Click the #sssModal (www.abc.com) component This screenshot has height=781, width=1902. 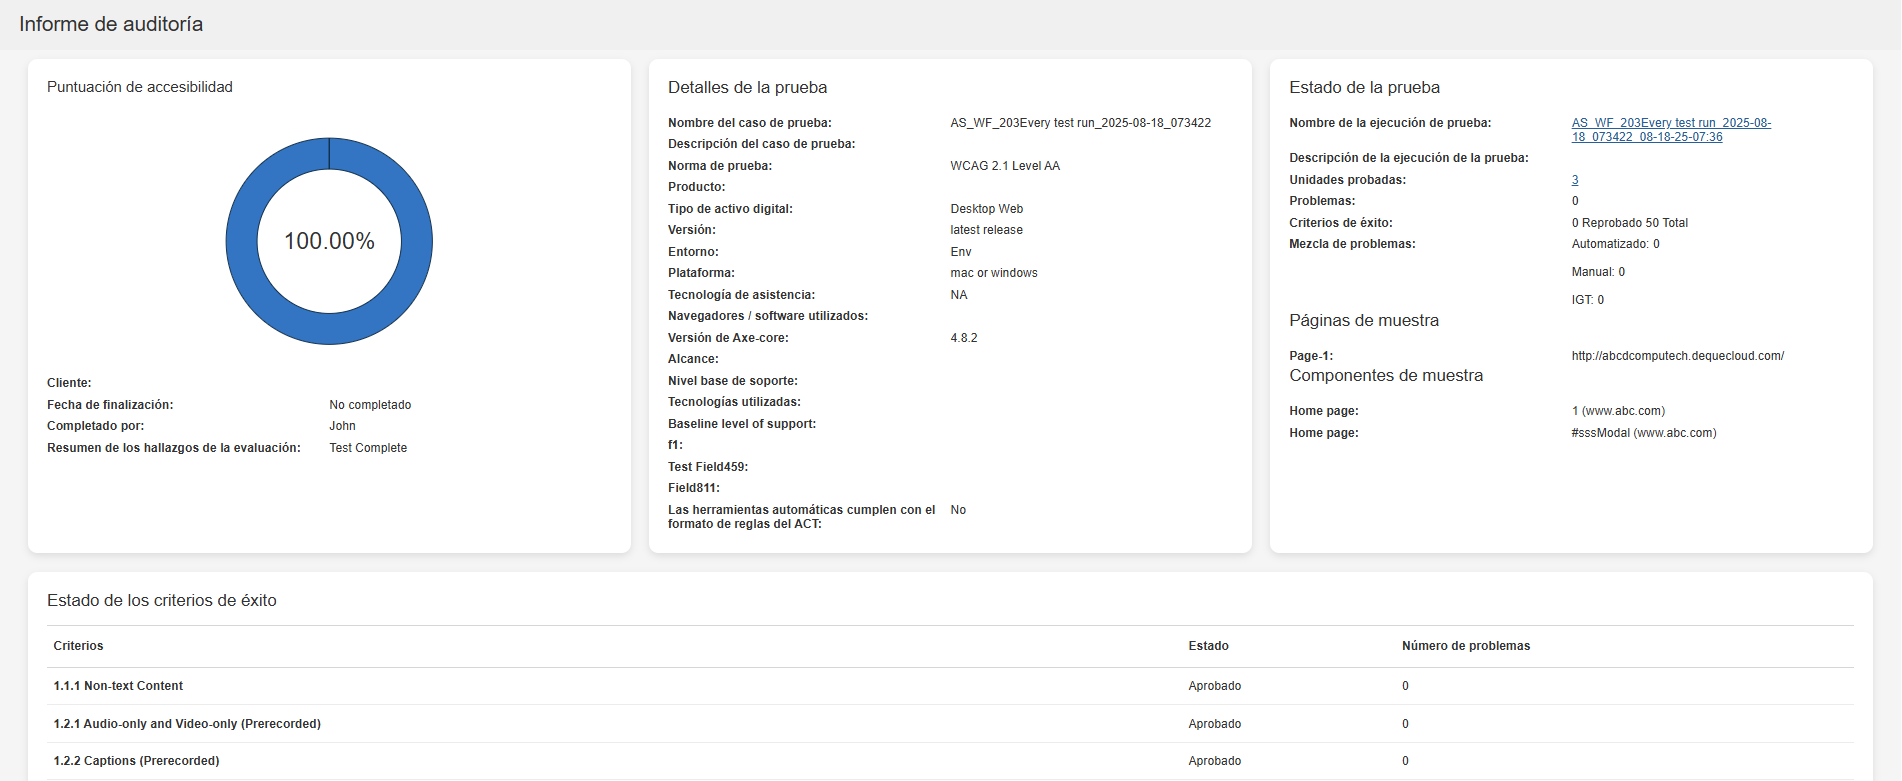(1643, 433)
